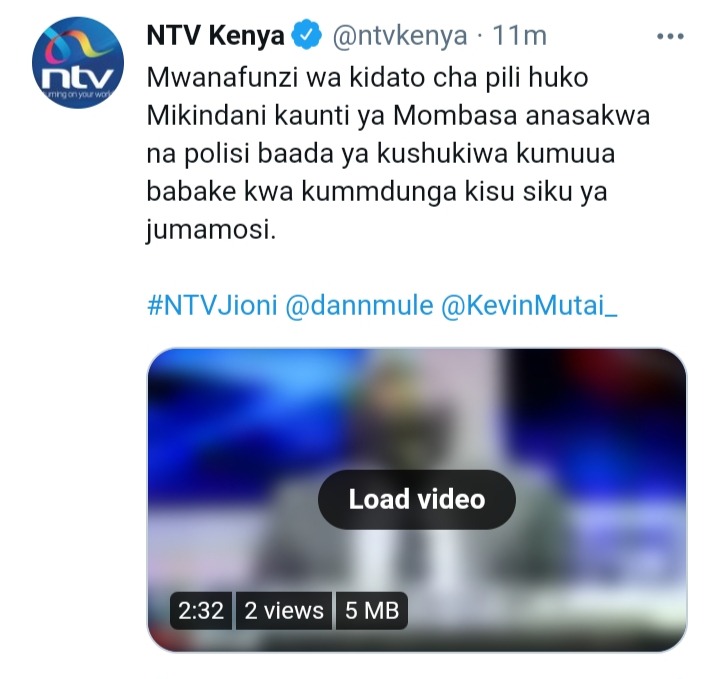
Task: Tap the Load video button
Action: 417,499
